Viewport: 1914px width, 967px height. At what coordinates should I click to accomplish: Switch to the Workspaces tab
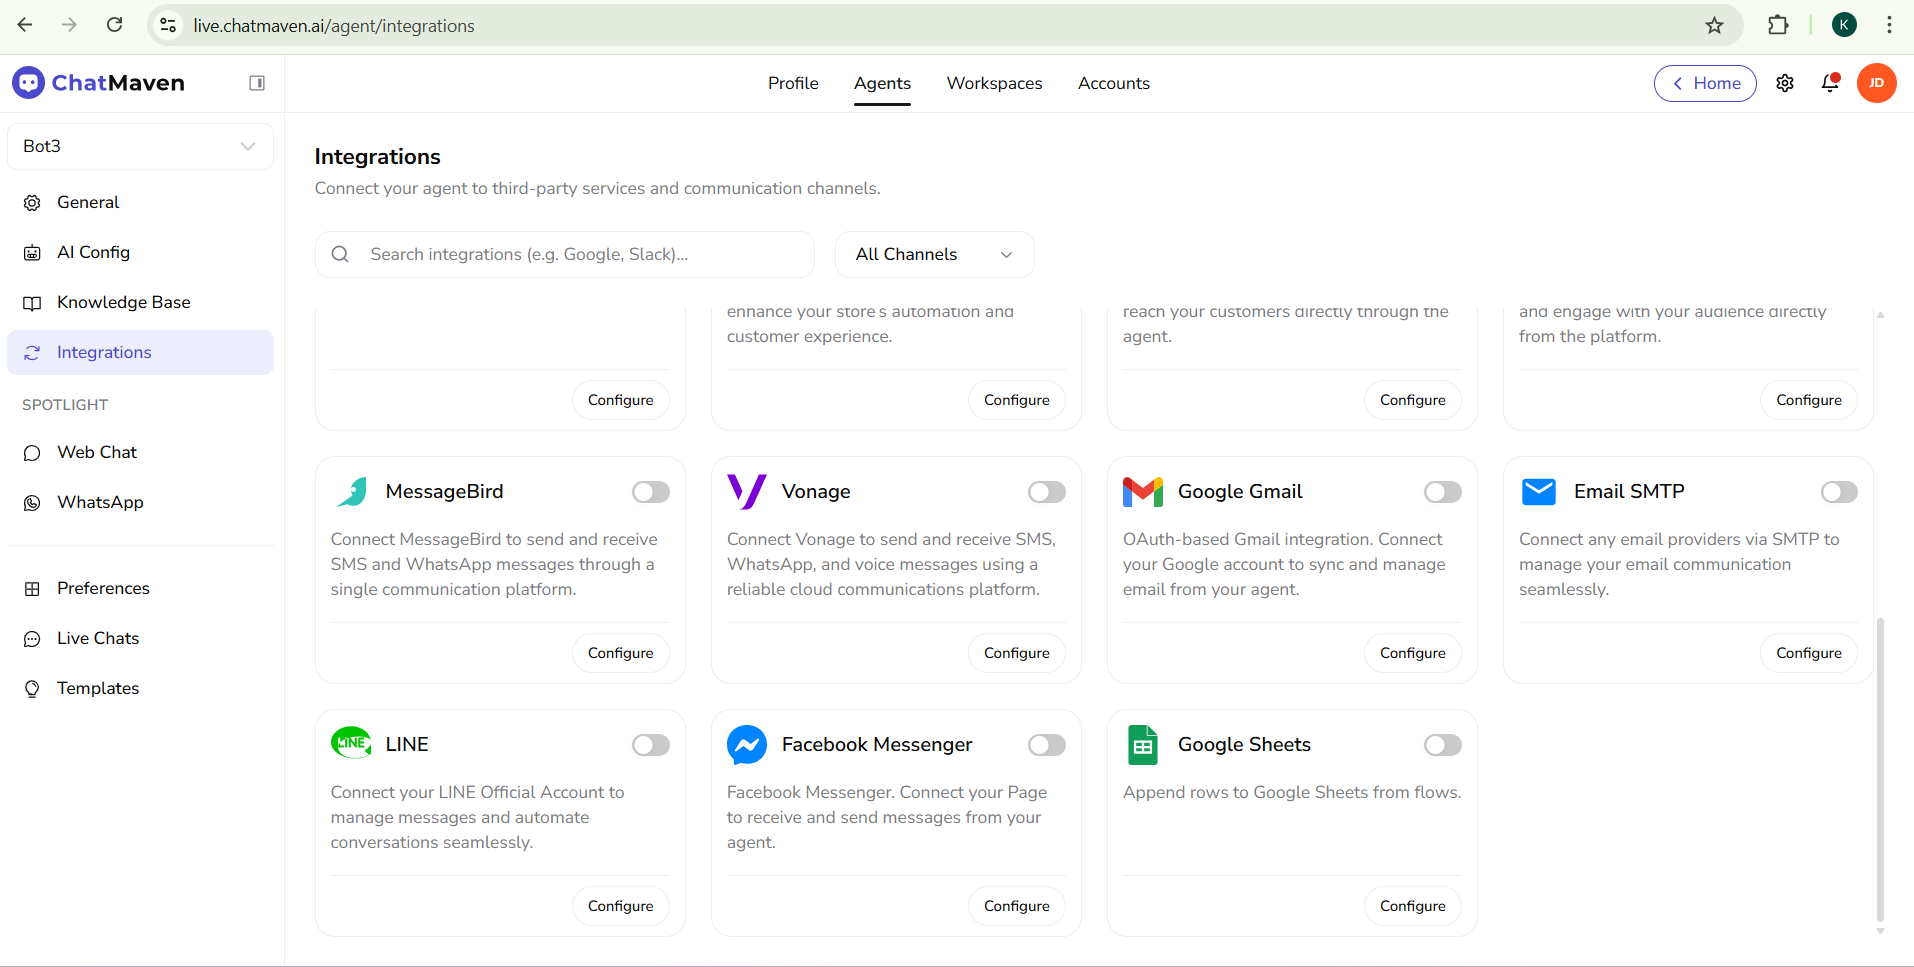click(994, 83)
